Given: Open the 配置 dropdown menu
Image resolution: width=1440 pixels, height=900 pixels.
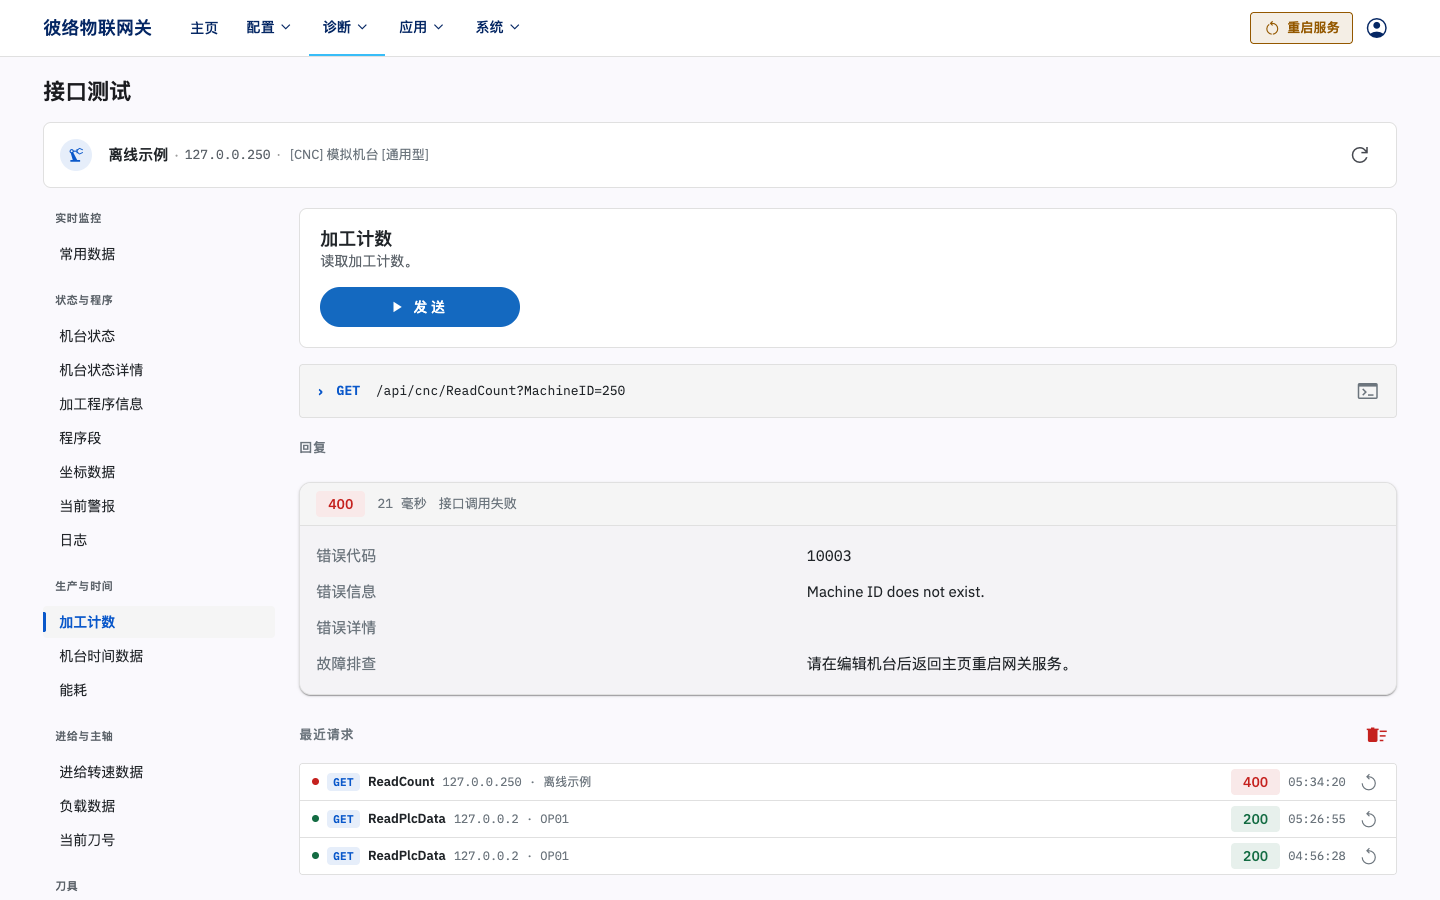Looking at the screenshot, I should coord(268,27).
